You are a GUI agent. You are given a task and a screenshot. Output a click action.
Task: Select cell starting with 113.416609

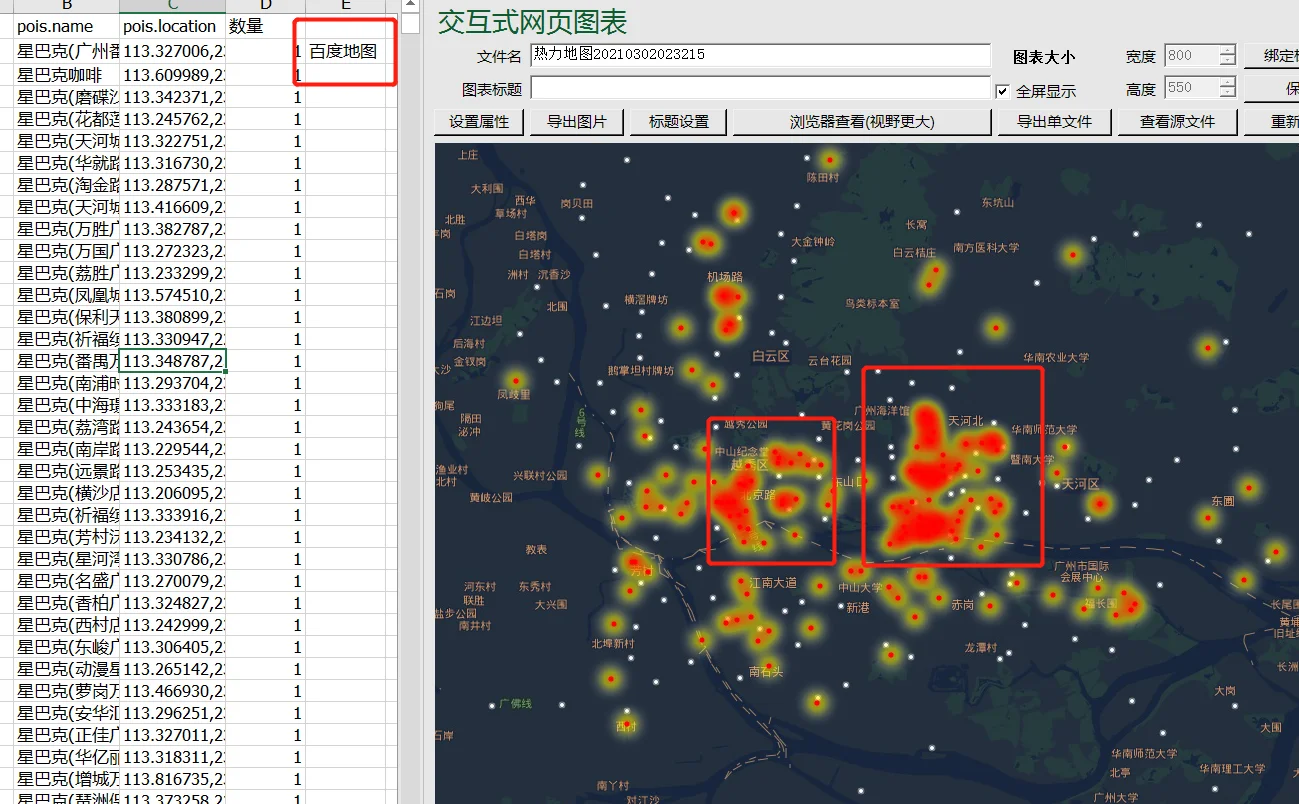tap(172, 207)
